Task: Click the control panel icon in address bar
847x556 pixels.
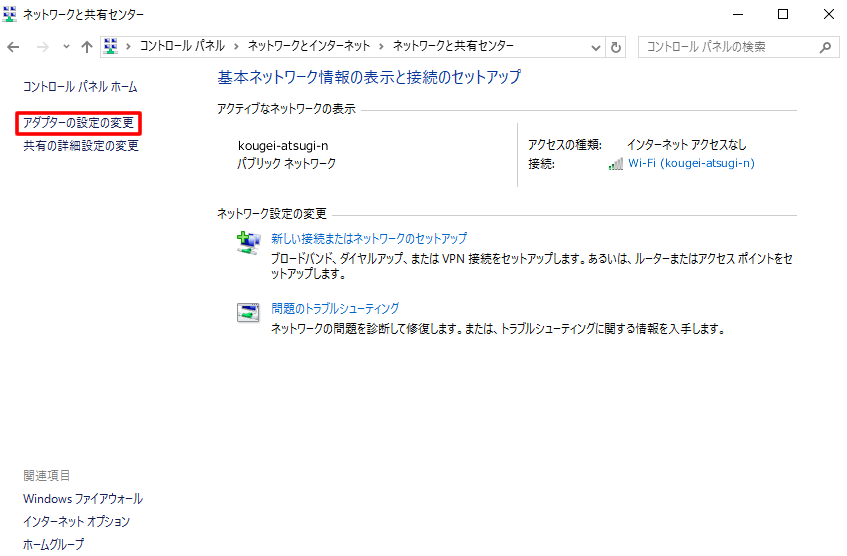Action: click(111, 46)
